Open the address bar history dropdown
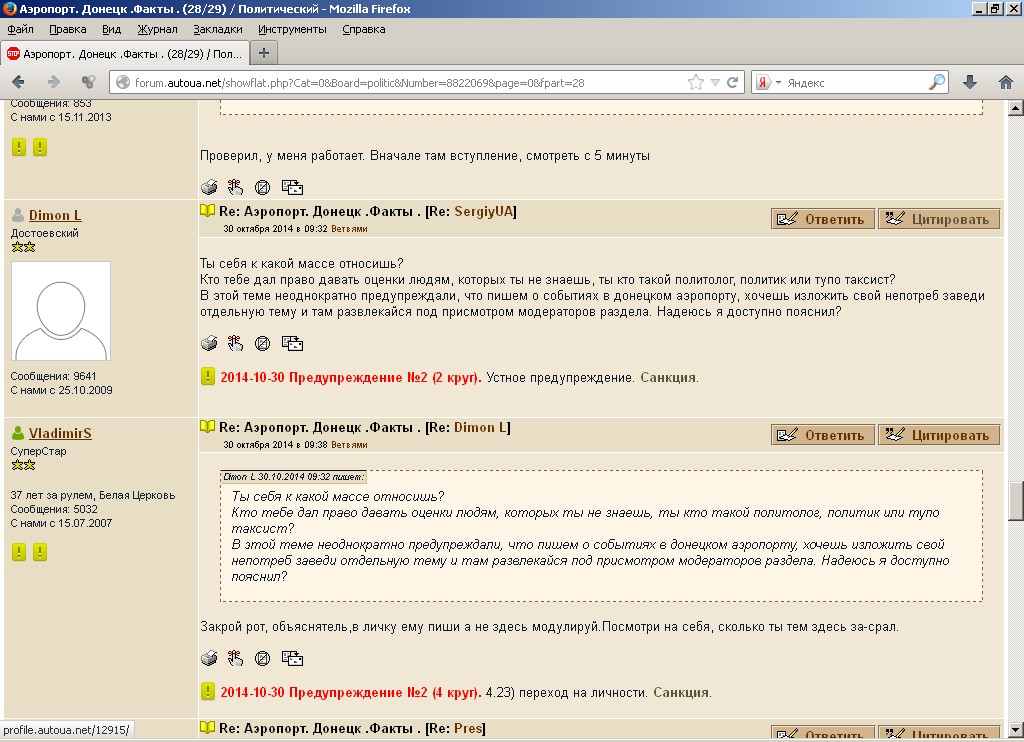1024x742 pixels. 715,82
